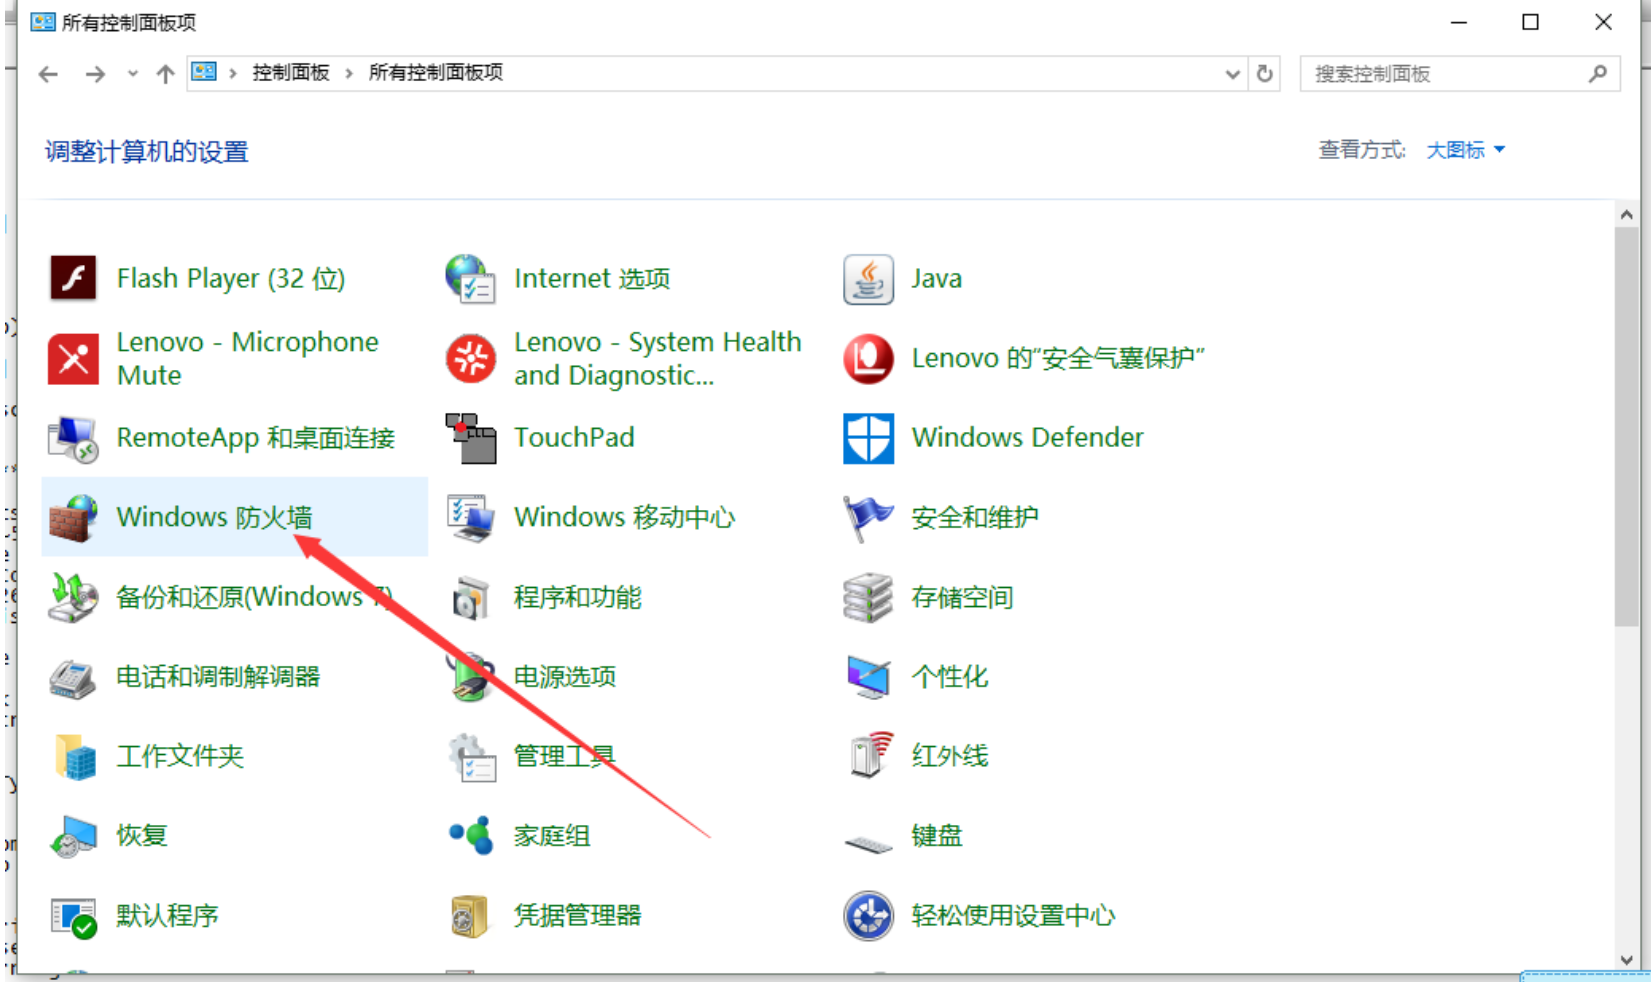
Task: Open Lenovo System Health and Diagnostic icon
Action: point(470,358)
